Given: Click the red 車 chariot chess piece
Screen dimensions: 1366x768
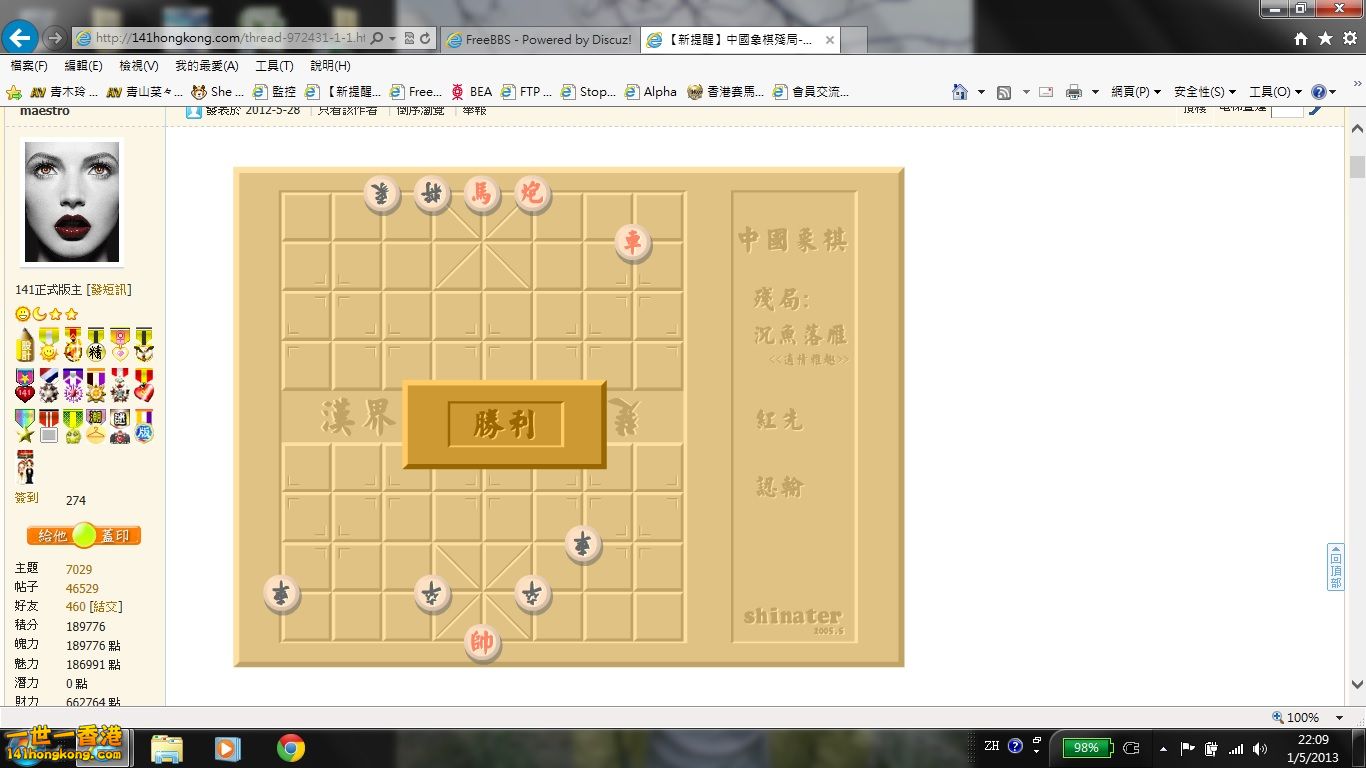Looking at the screenshot, I should (x=632, y=242).
